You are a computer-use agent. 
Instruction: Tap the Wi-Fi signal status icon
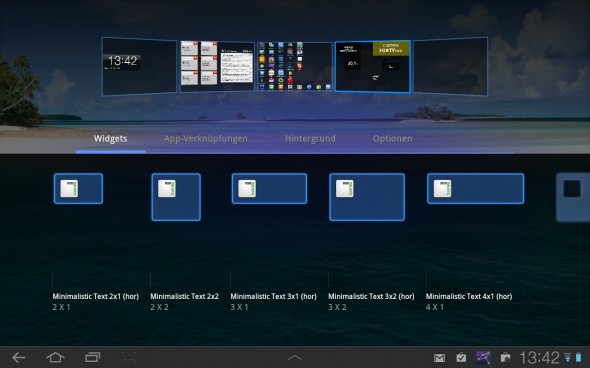[x=567, y=357]
